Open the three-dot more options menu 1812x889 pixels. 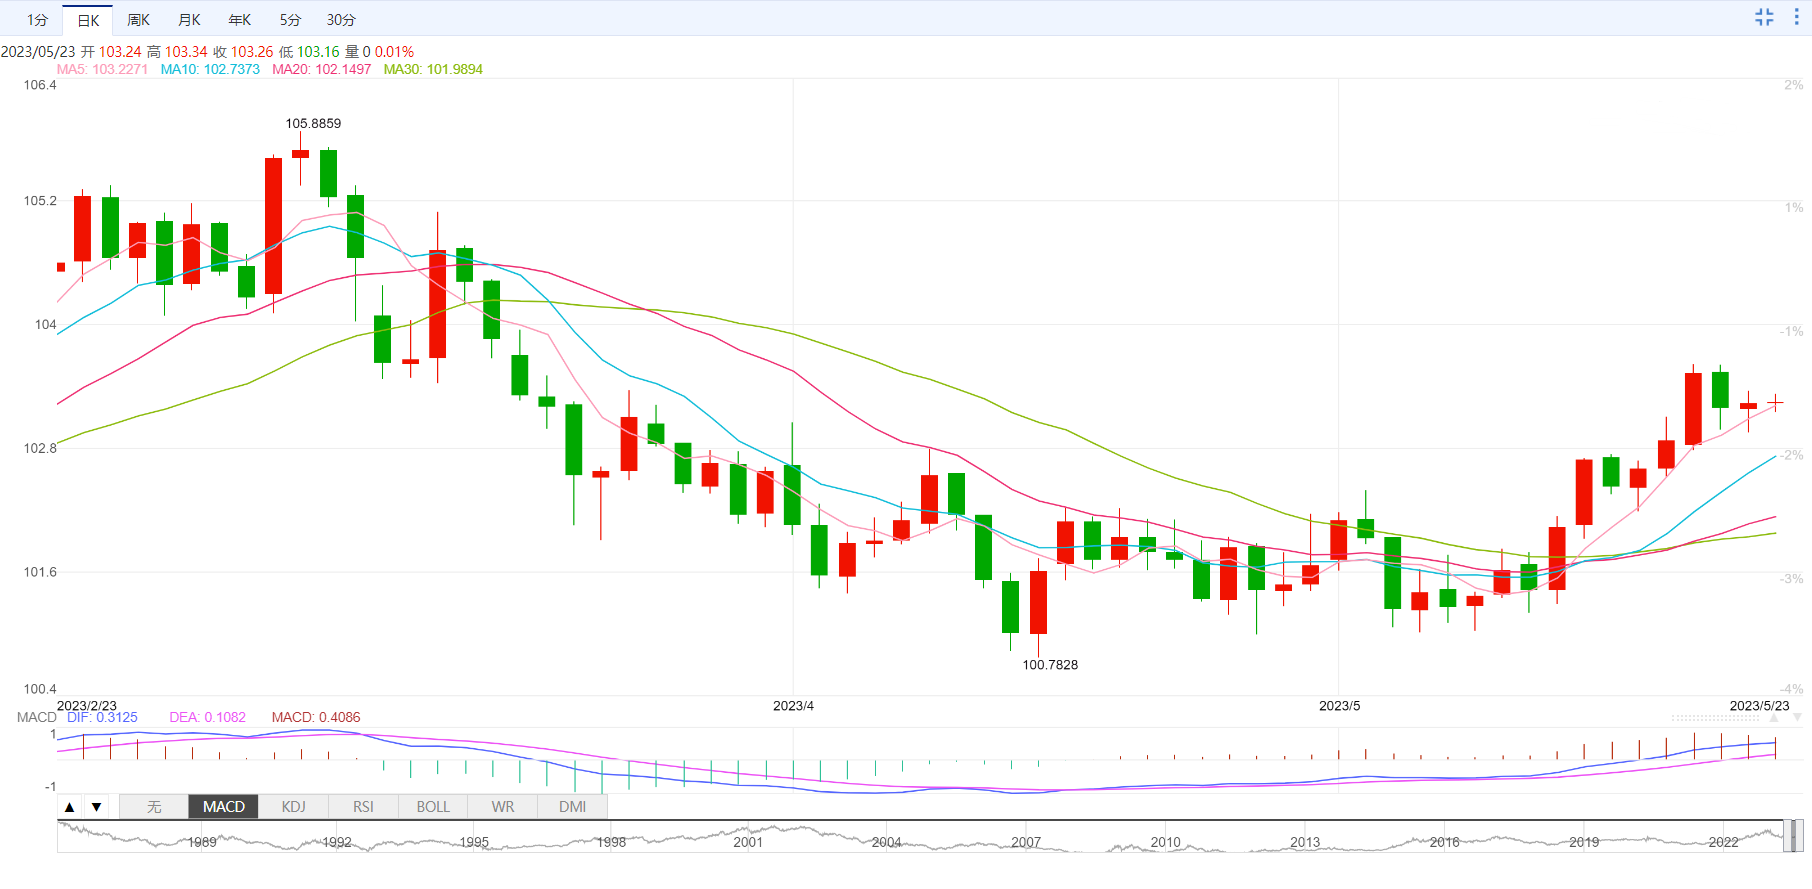click(1797, 17)
